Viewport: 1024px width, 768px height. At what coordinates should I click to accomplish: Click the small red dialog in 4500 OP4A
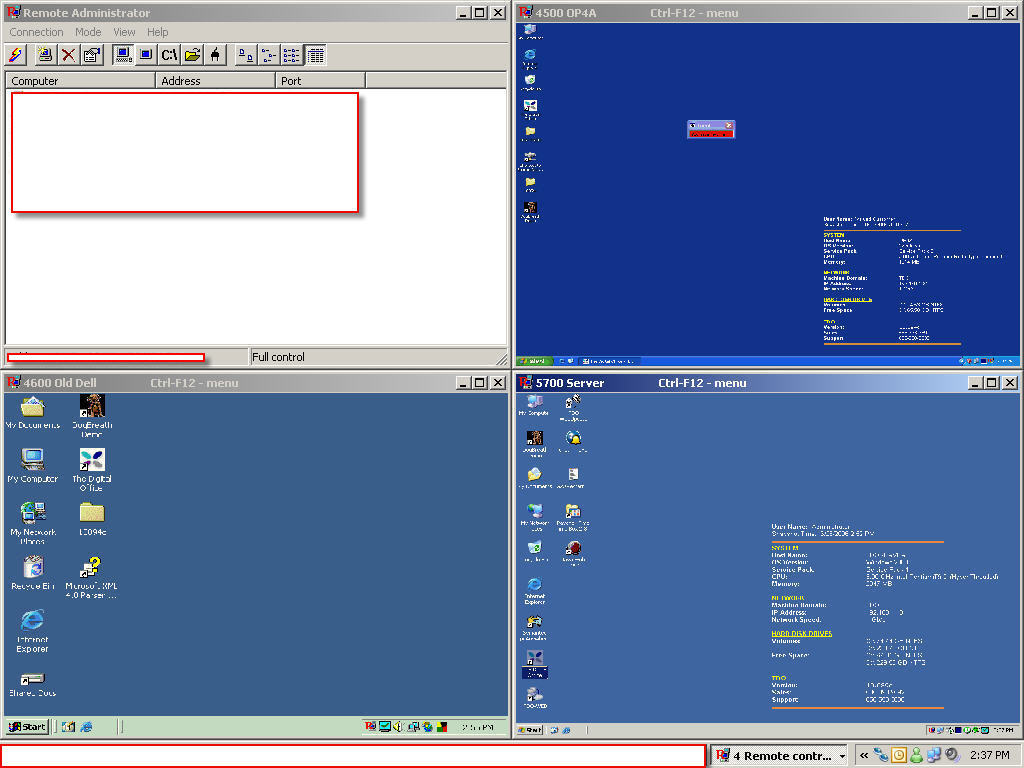coord(711,129)
